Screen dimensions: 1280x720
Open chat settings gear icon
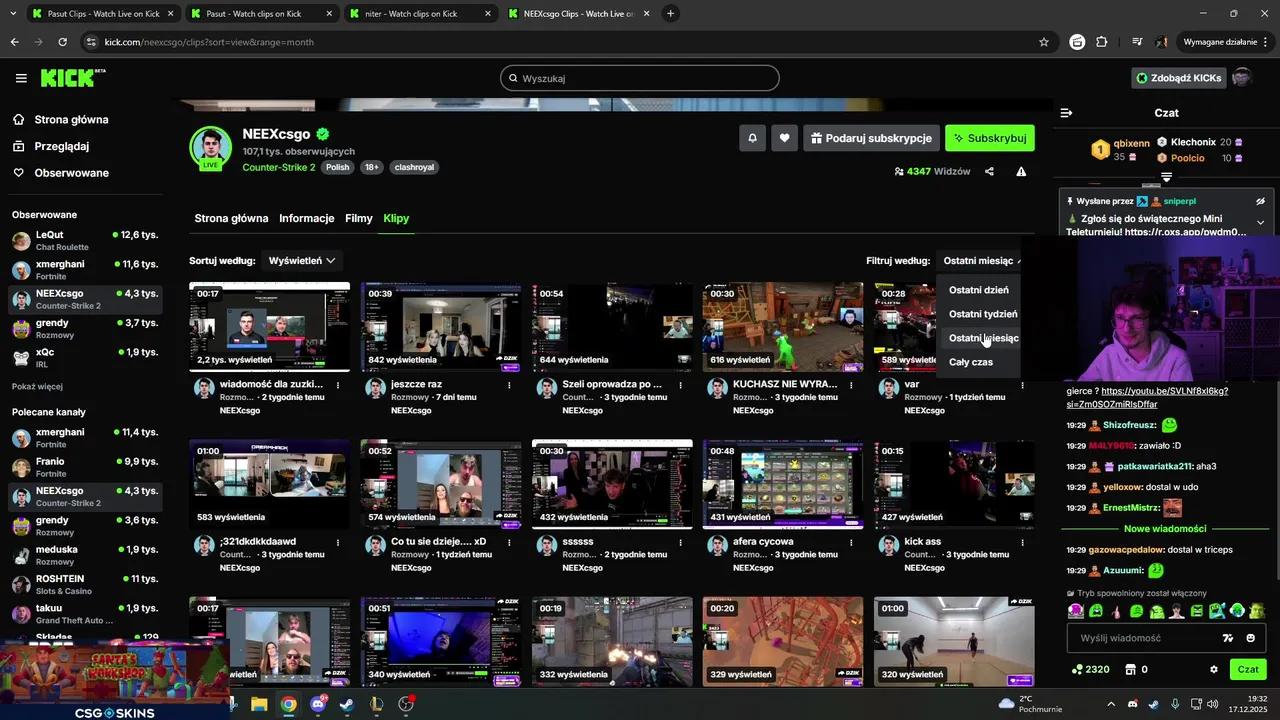[1214, 669]
